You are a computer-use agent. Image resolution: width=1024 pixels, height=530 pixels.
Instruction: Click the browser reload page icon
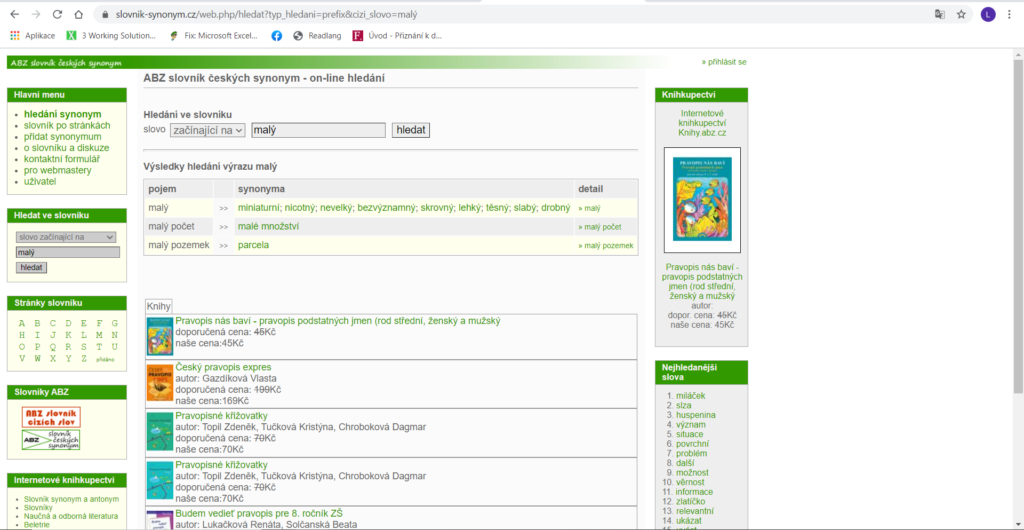[x=57, y=15]
